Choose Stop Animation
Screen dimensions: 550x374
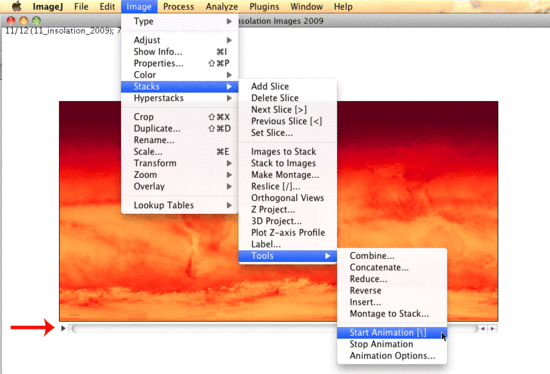click(392, 344)
